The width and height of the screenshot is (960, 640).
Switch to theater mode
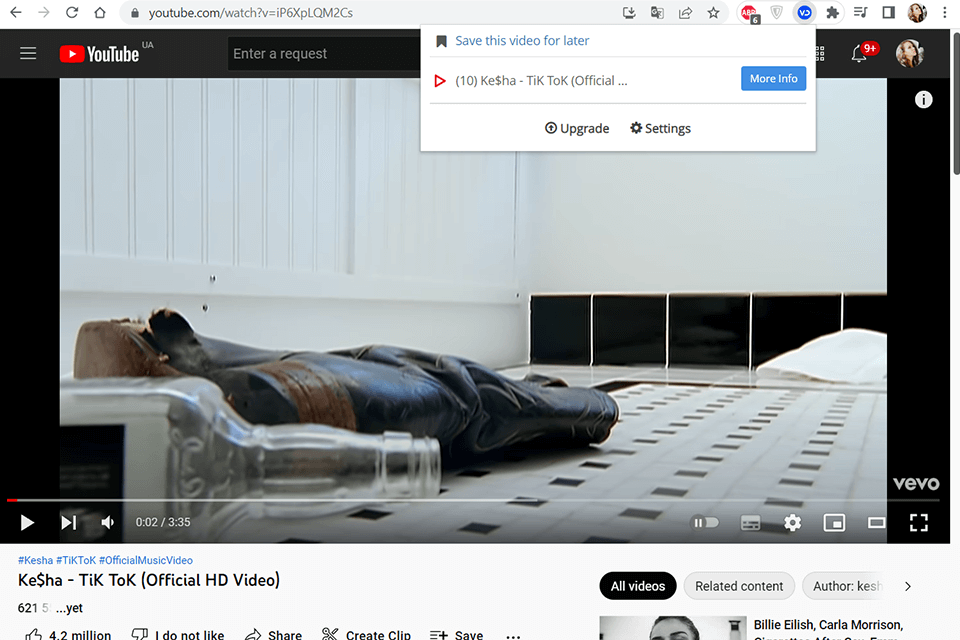tap(876, 522)
